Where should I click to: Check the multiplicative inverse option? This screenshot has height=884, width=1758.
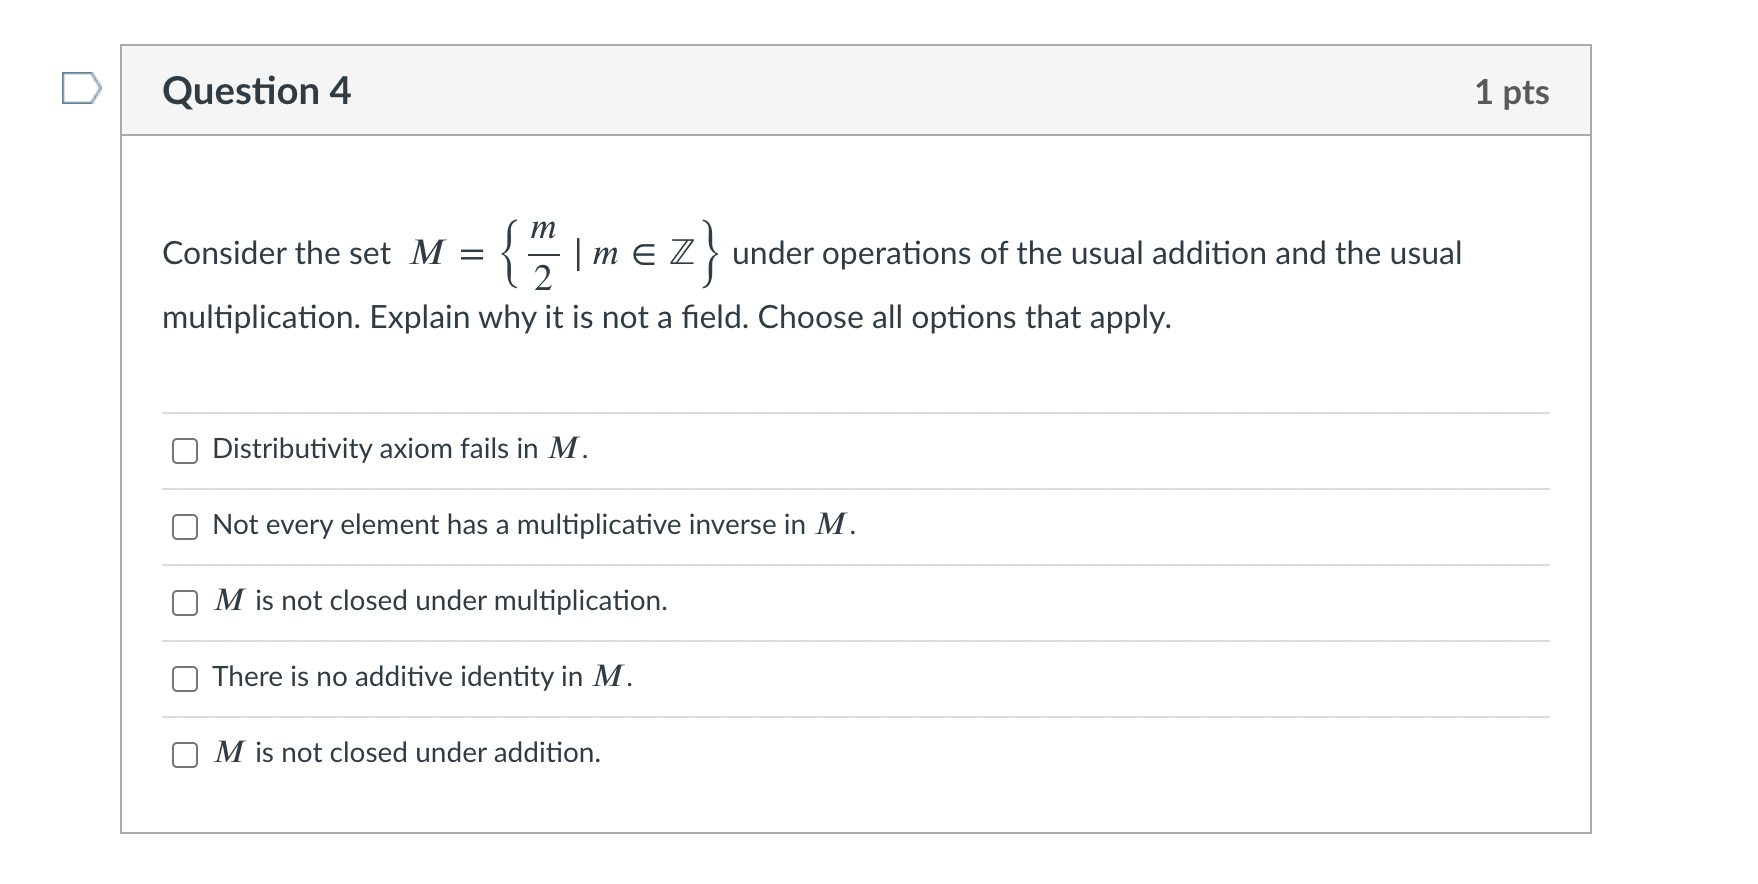[184, 526]
